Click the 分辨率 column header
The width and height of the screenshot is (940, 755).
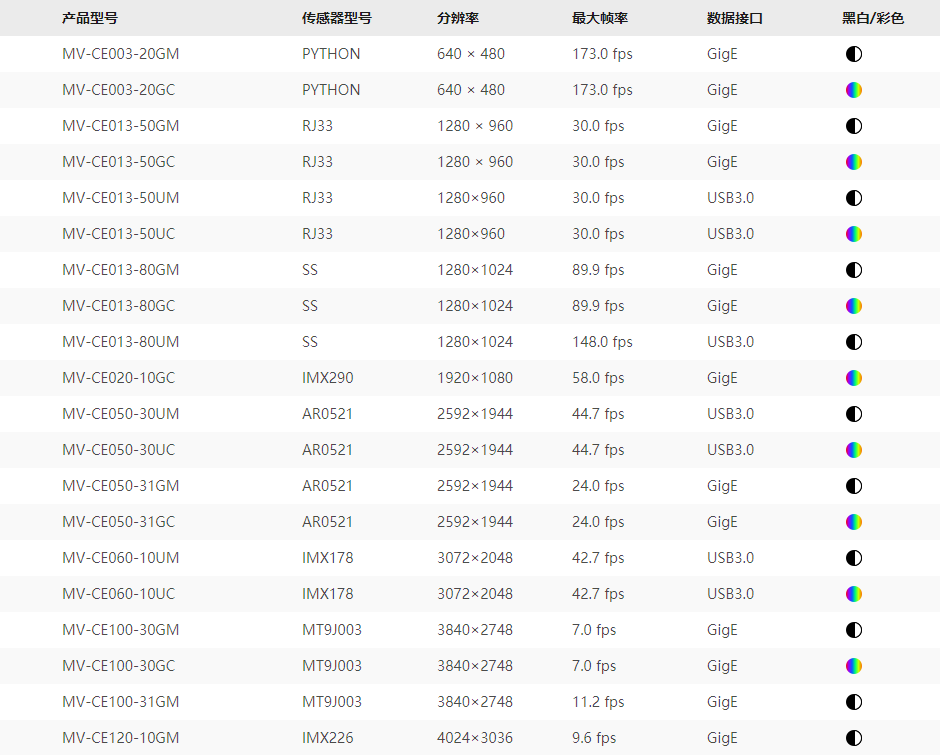coord(458,18)
